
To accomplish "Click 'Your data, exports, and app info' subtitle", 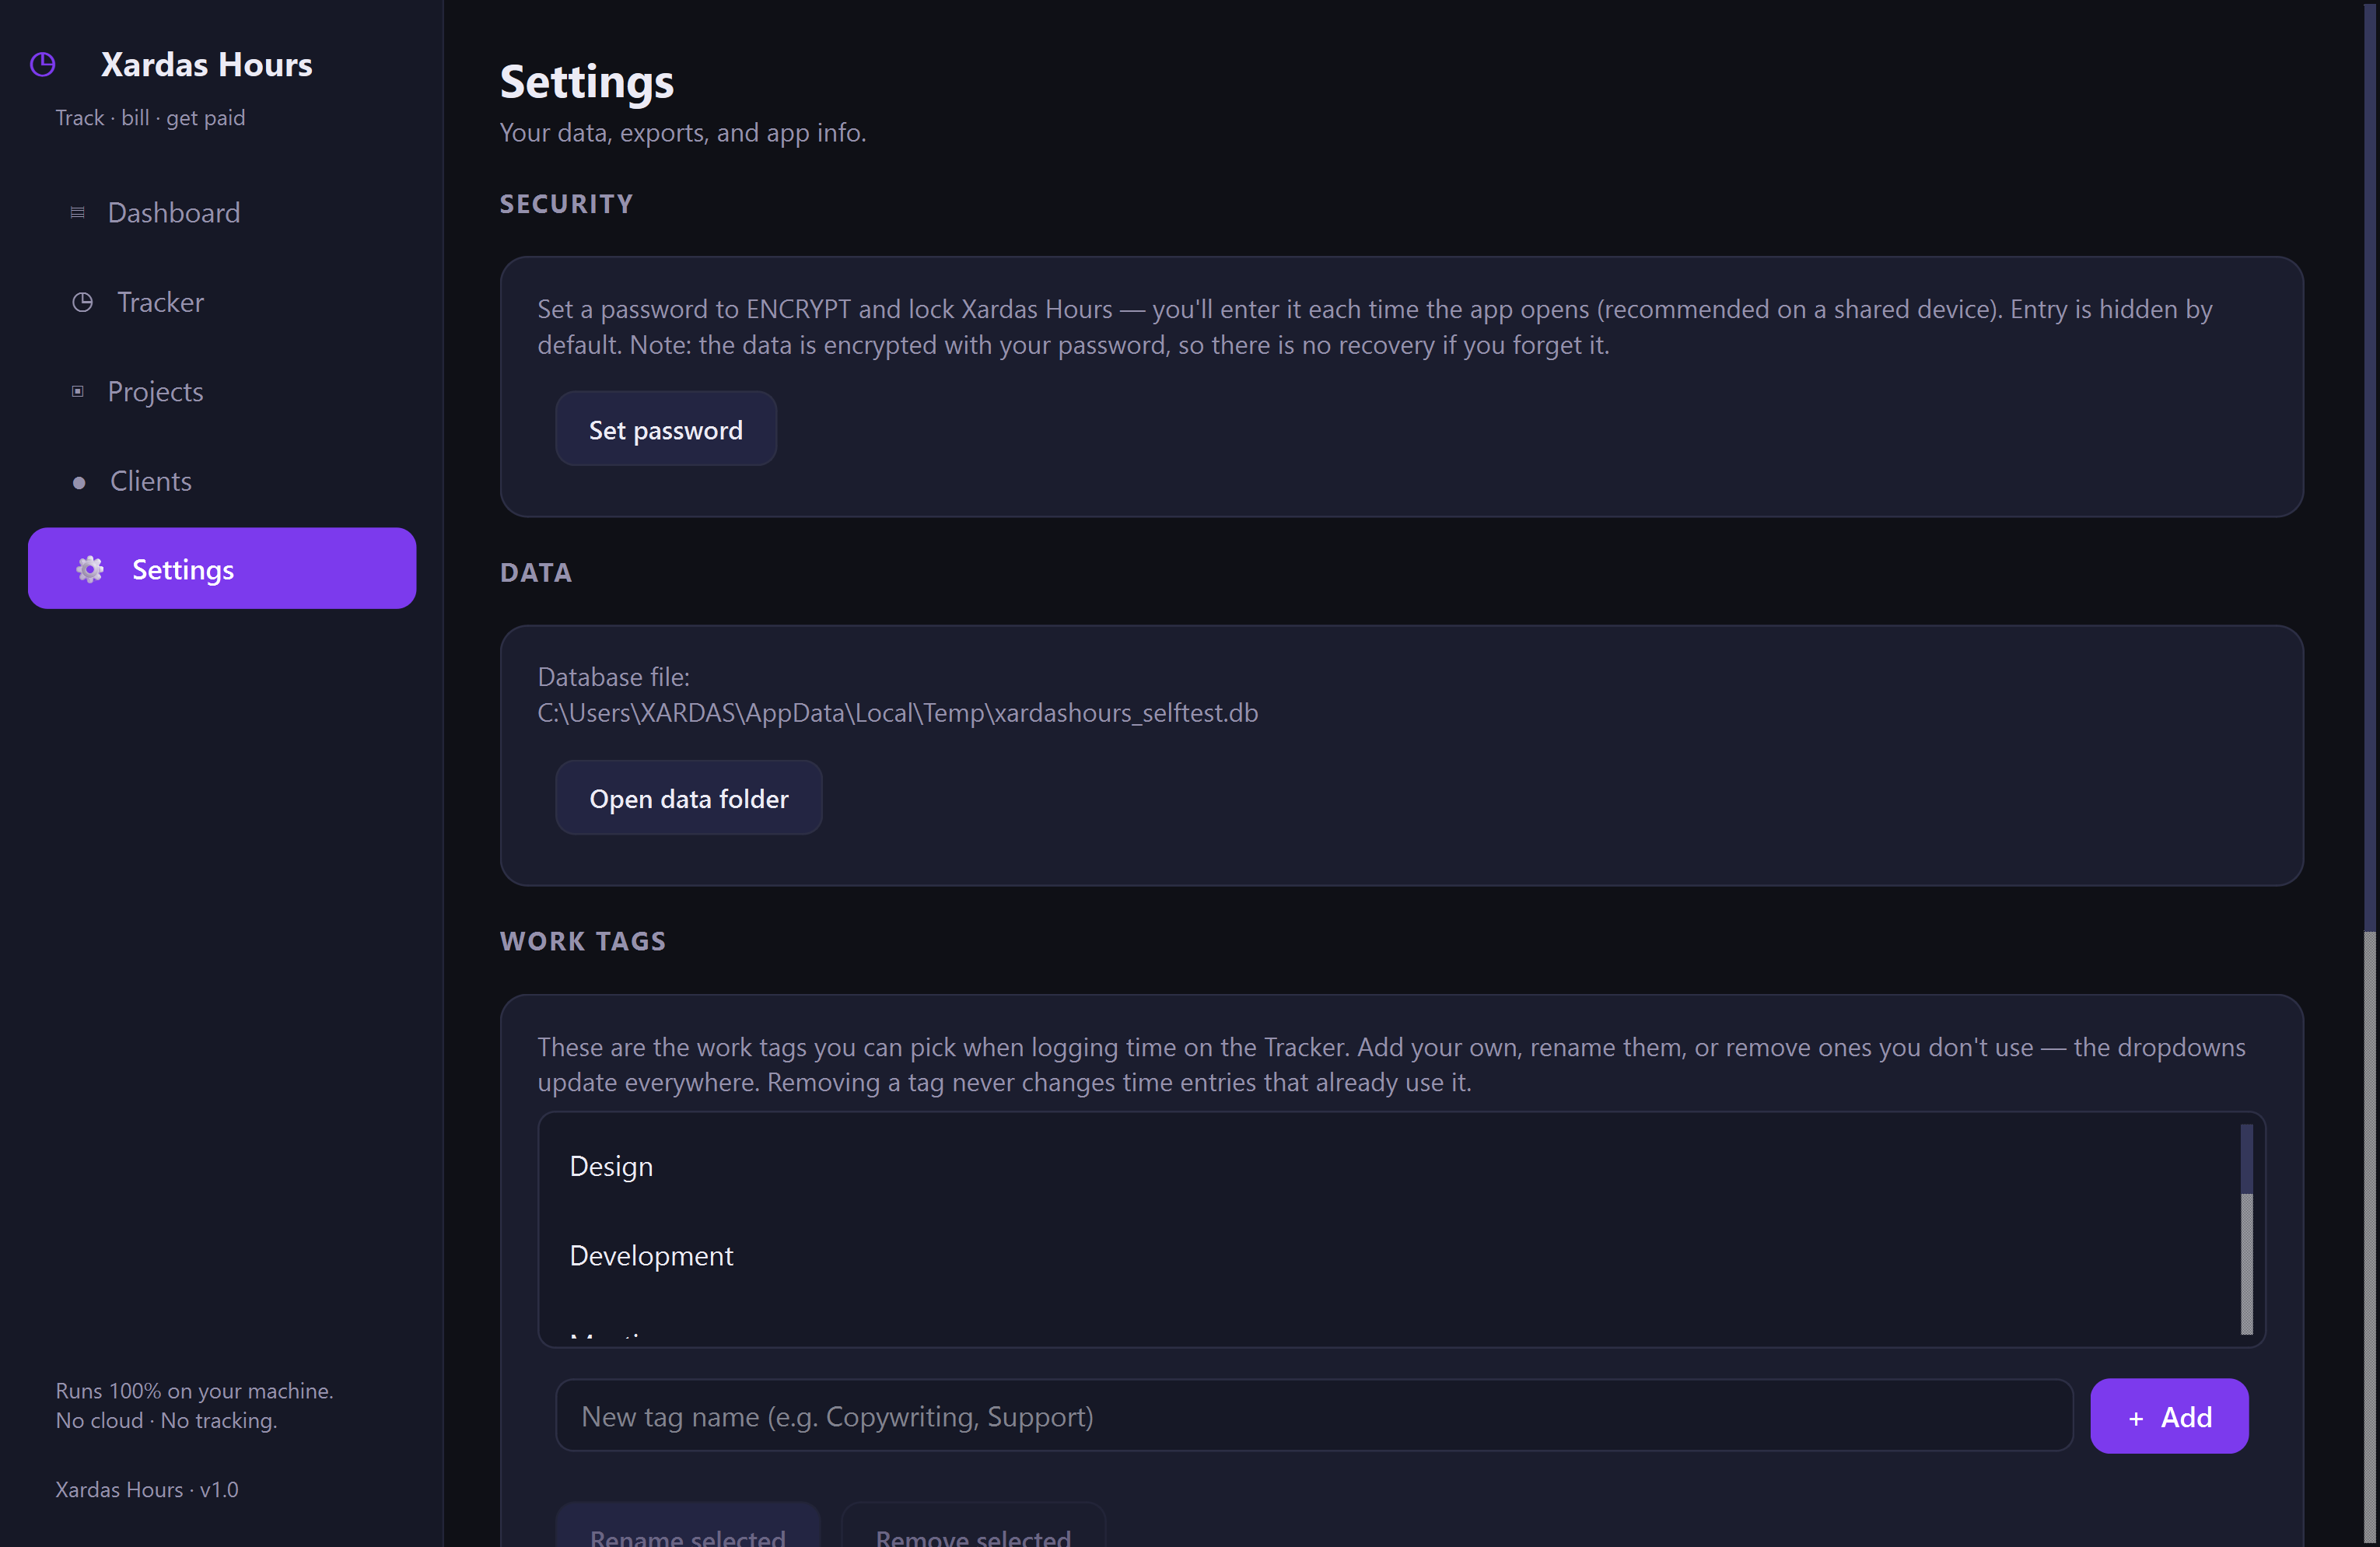I will click(x=683, y=133).
